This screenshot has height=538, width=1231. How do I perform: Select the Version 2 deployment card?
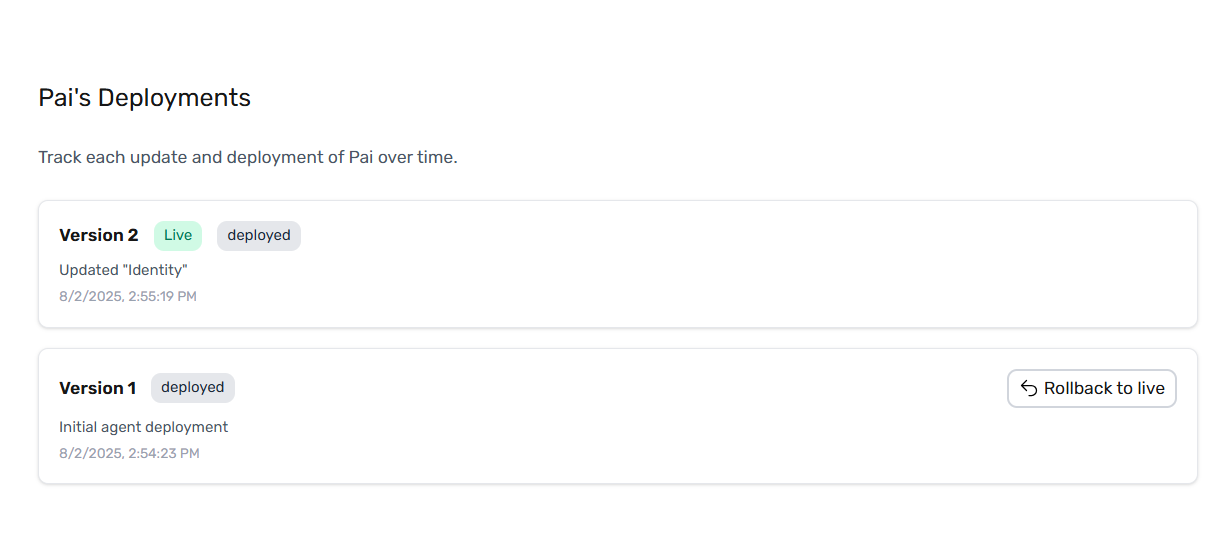(x=618, y=264)
